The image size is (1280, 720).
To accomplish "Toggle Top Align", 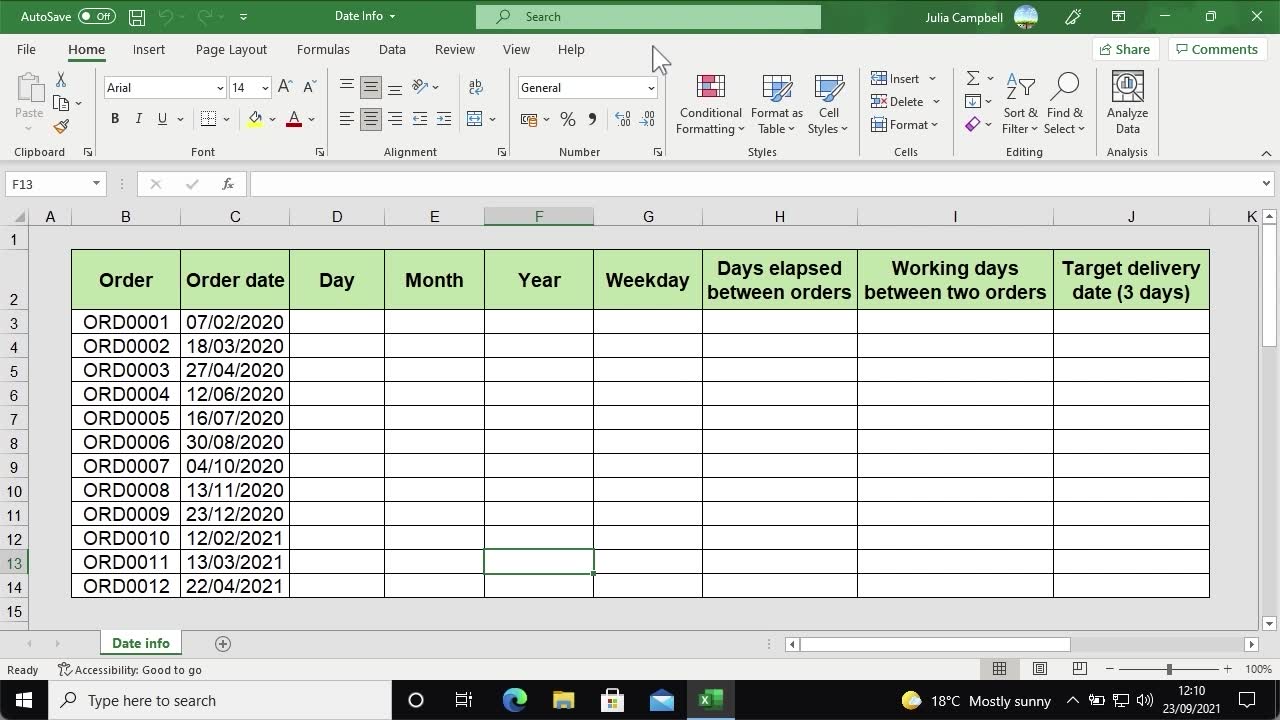I will point(347,87).
